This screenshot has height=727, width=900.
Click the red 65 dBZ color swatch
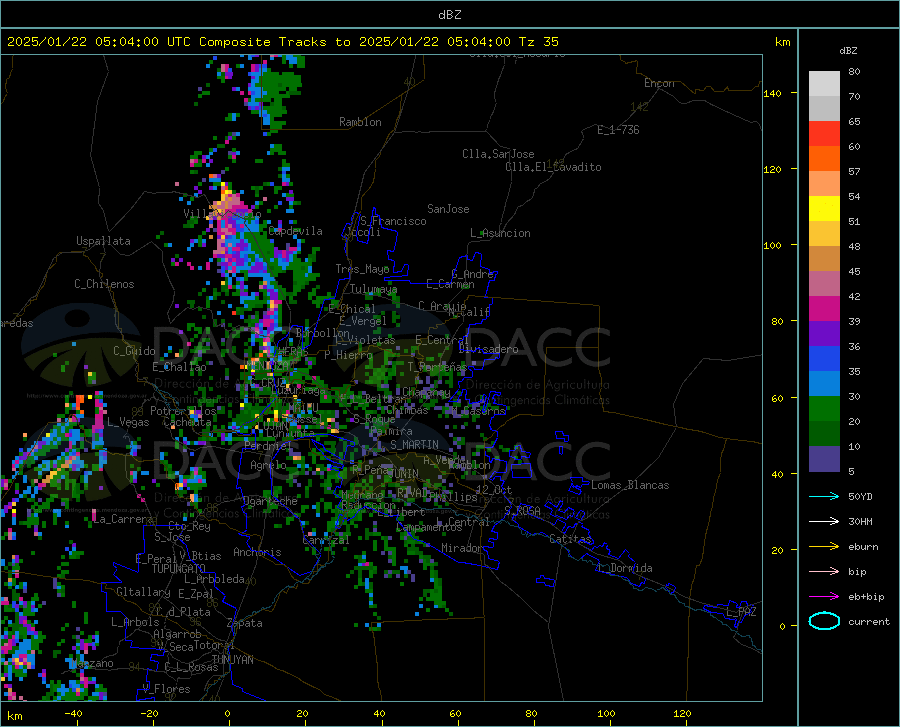(824, 133)
